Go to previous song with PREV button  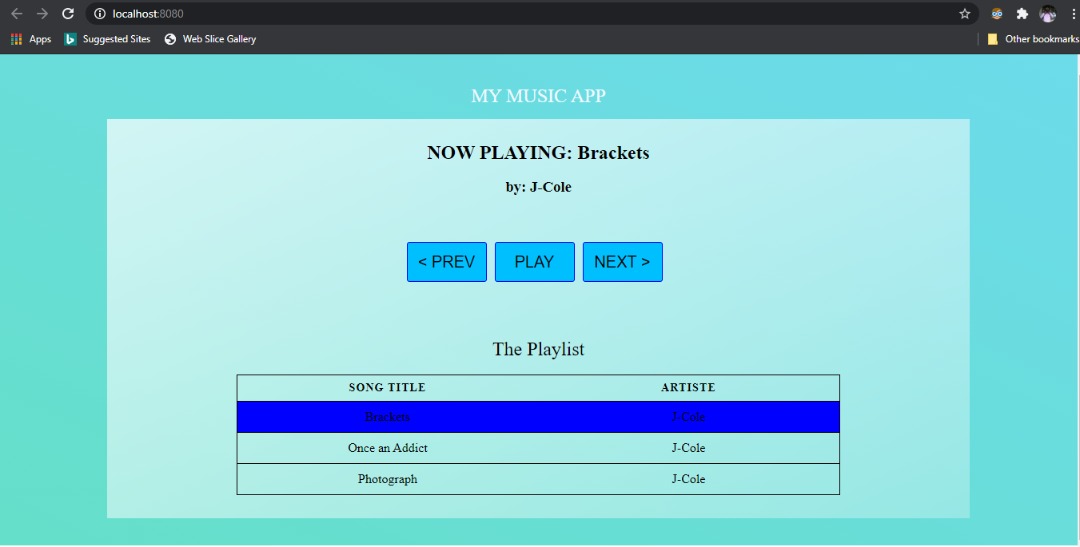point(446,262)
